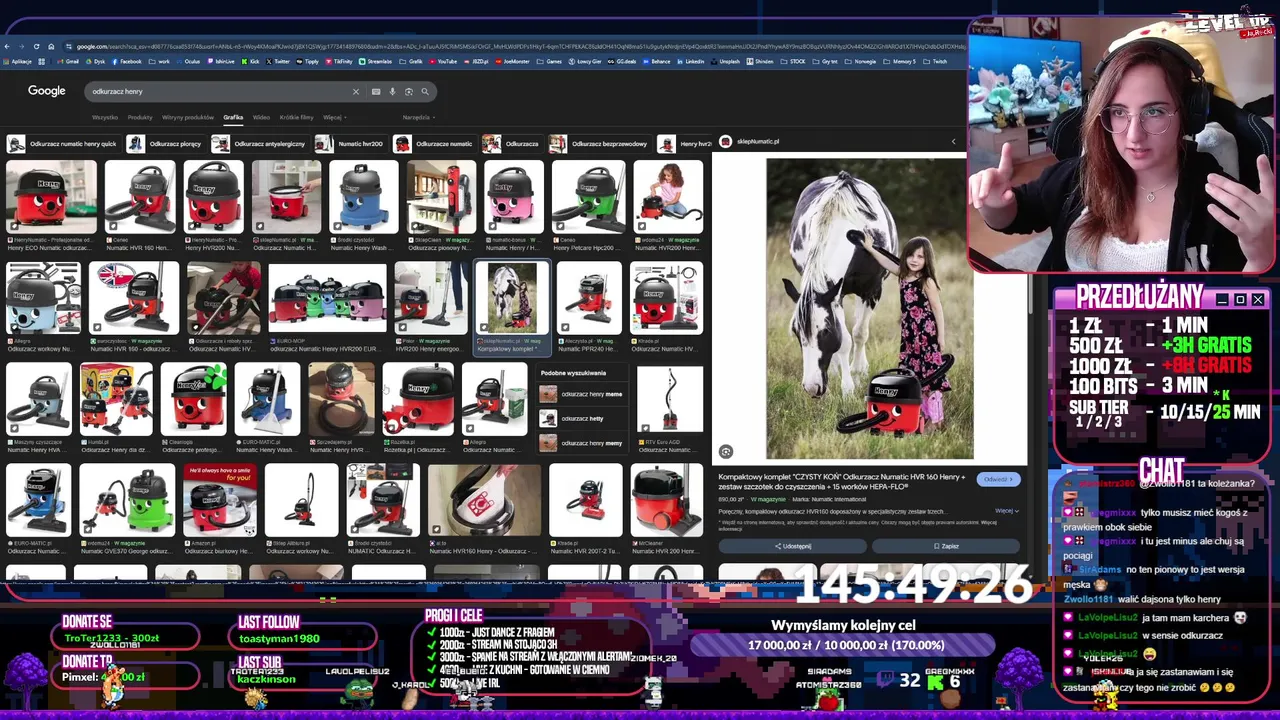Screen dimensions: 1280x720
Task: Open the Streamlabs bookmark
Action: pos(375,61)
